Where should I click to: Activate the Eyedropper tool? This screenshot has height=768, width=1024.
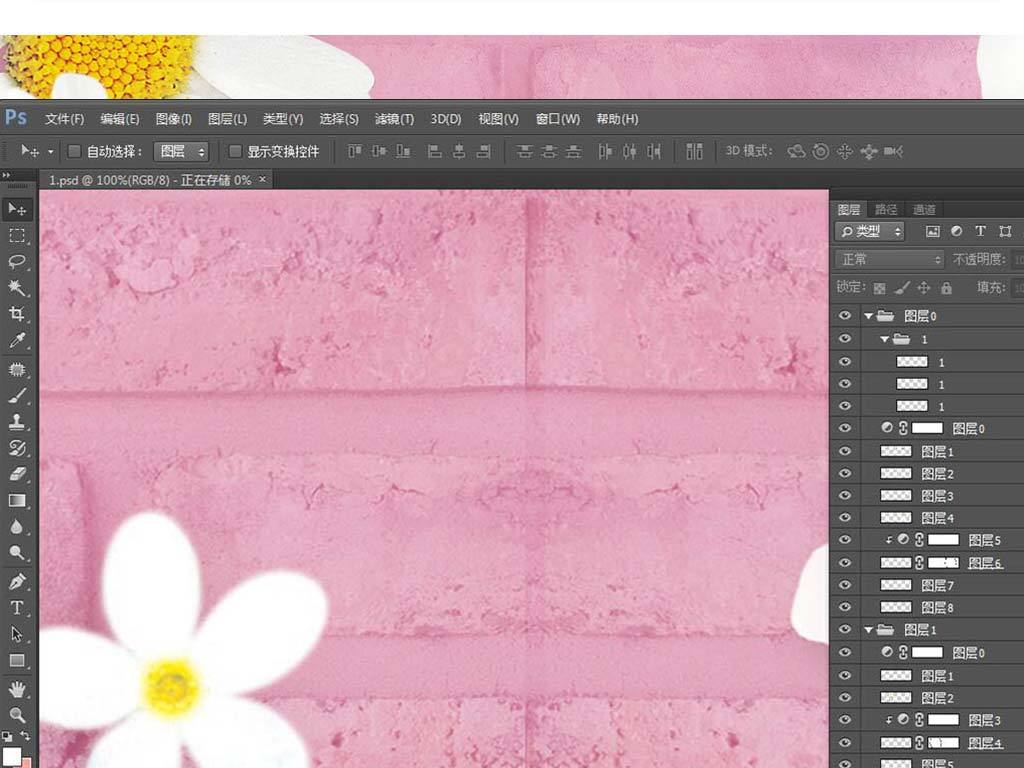click(x=17, y=341)
